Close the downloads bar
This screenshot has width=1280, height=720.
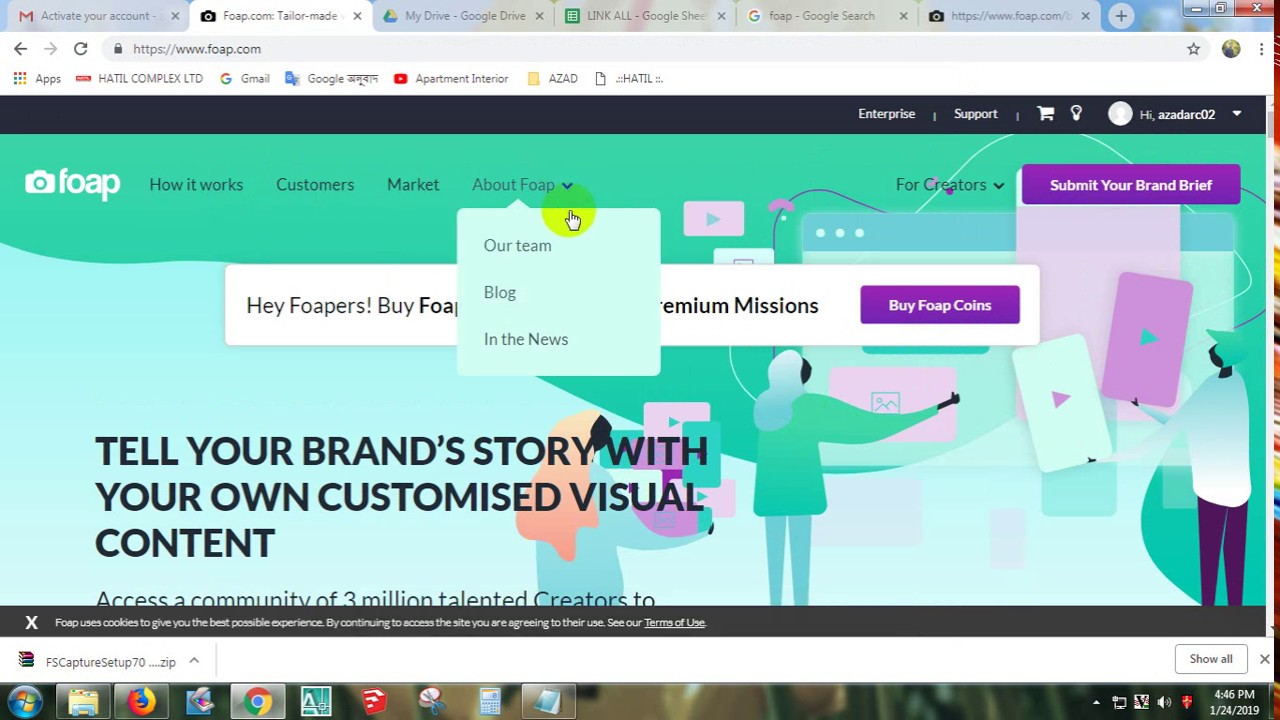1264,659
